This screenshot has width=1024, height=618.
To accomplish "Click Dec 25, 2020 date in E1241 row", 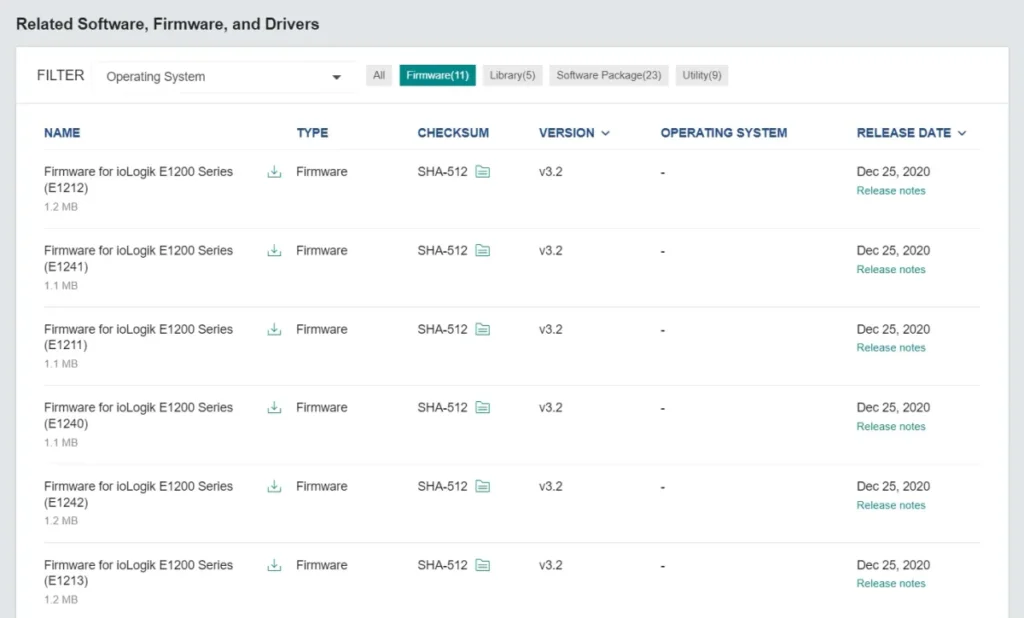I will pyautogui.click(x=893, y=251).
